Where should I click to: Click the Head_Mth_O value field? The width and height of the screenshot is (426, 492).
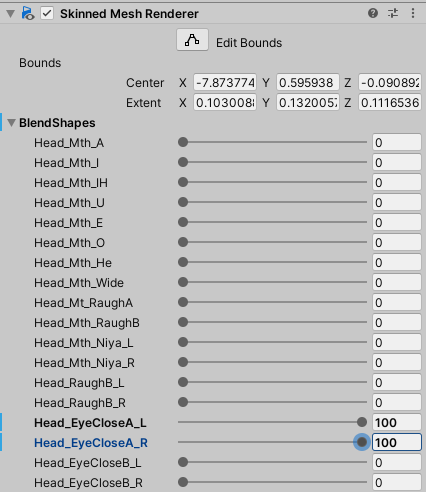[397, 242]
